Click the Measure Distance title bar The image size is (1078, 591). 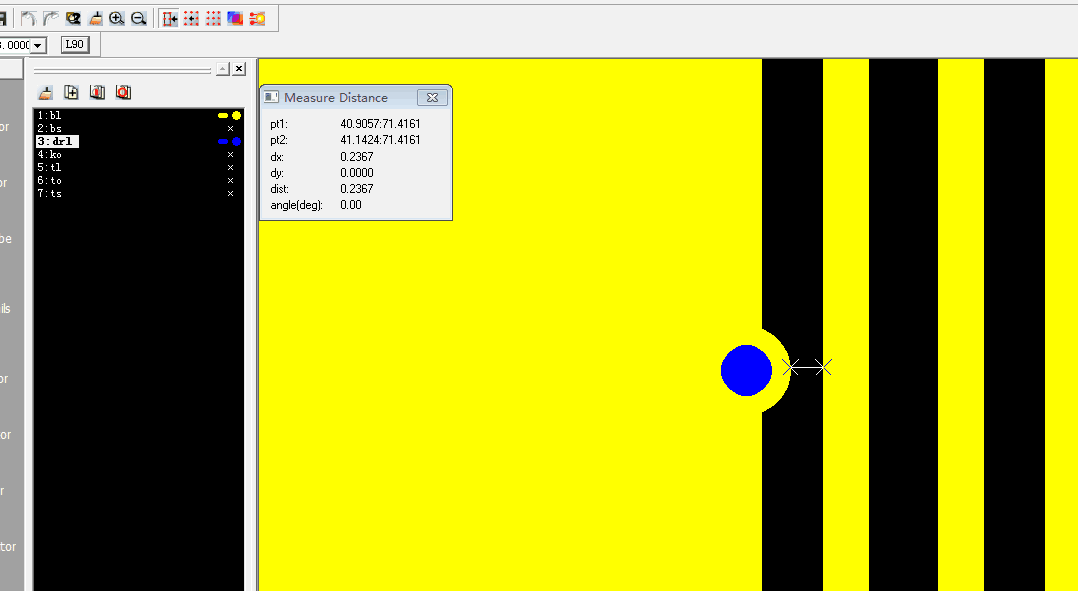click(x=355, y=98)
